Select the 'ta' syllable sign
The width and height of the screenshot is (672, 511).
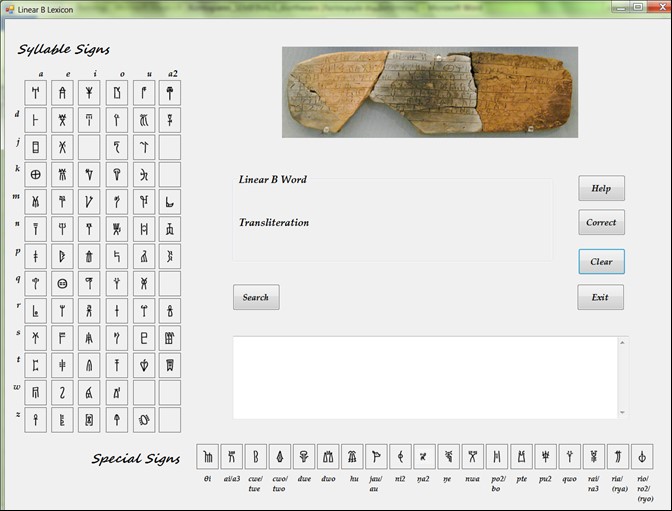(36, 365)
